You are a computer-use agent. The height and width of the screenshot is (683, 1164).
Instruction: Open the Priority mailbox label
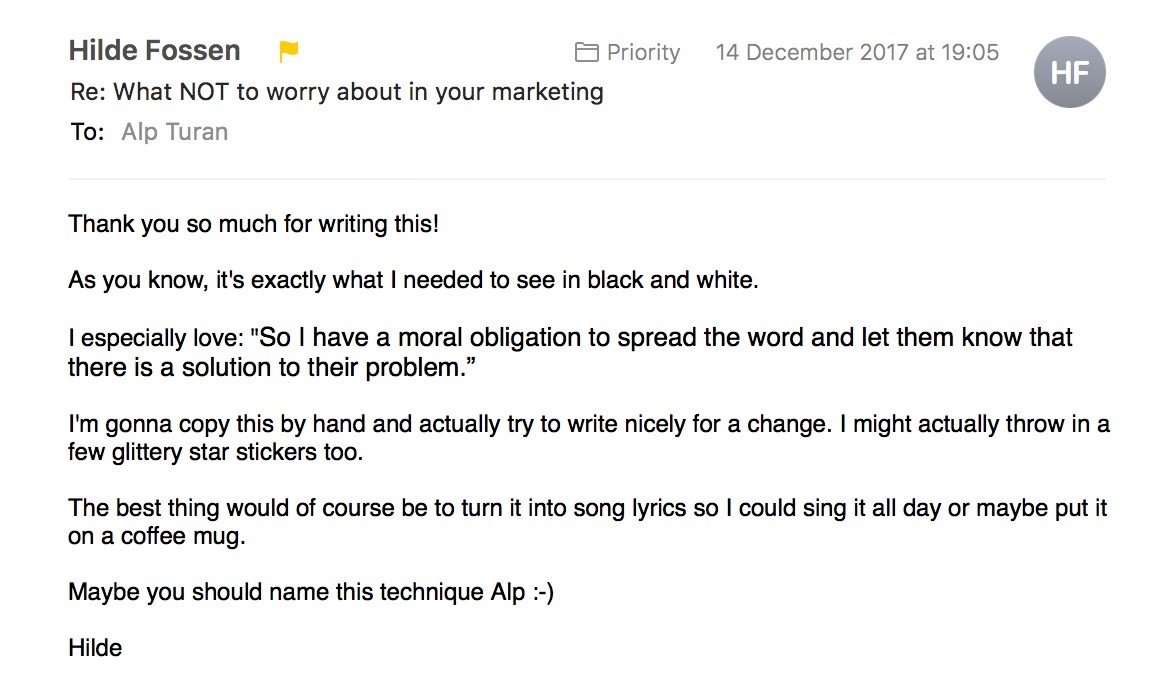coord(643,52)
